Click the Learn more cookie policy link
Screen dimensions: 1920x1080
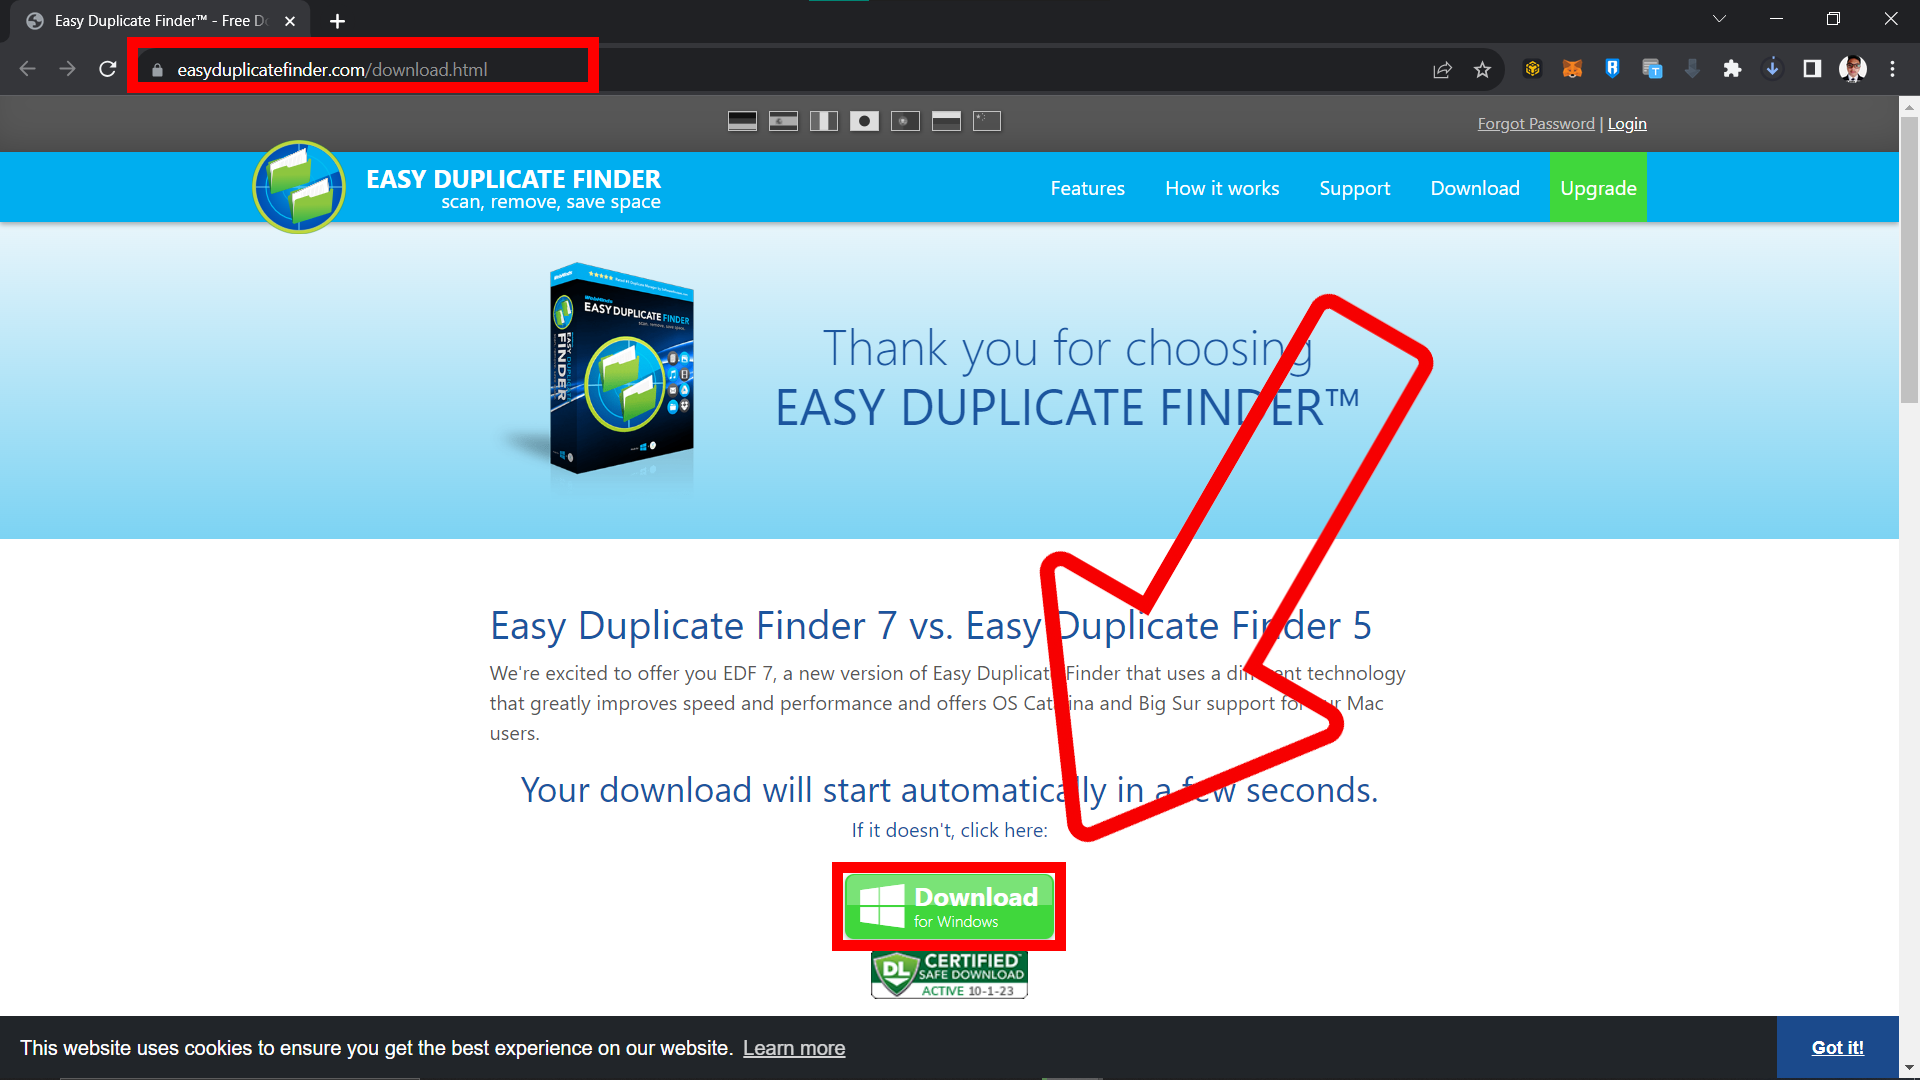click(x=795, y=1048)
